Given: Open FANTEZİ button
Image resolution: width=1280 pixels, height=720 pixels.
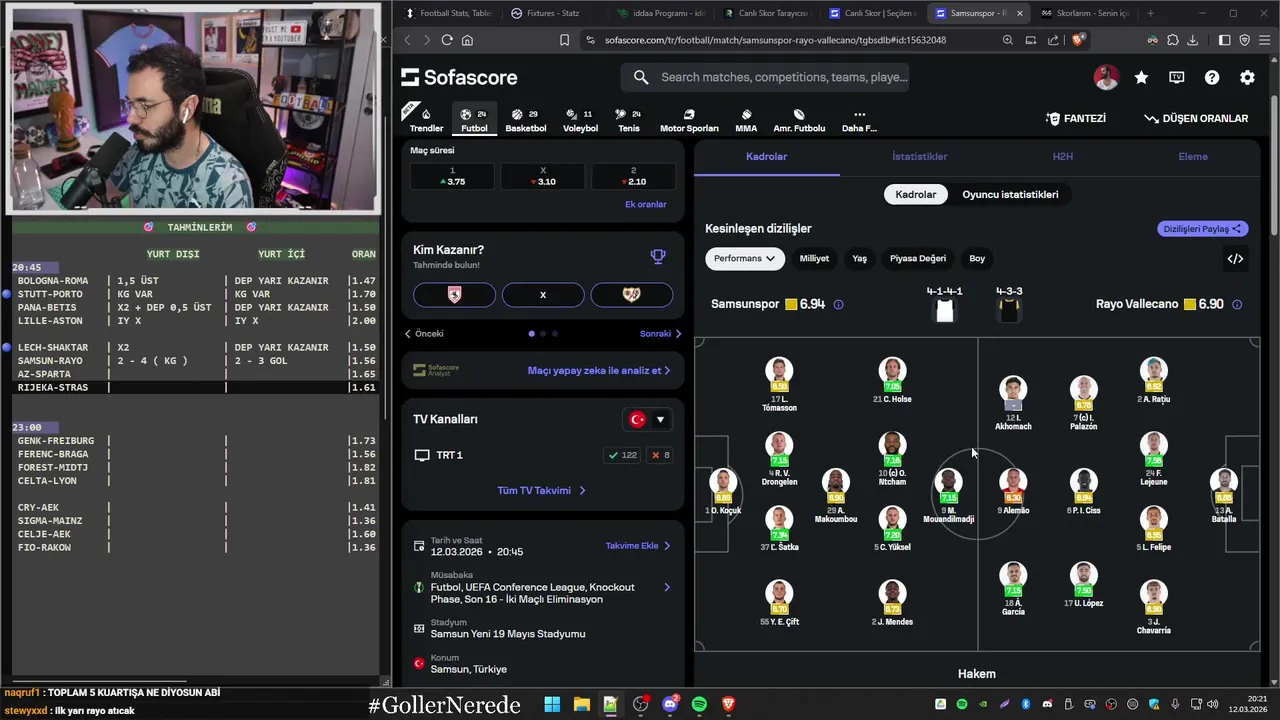Looking at the screenshot, I should pos(1076,118).
